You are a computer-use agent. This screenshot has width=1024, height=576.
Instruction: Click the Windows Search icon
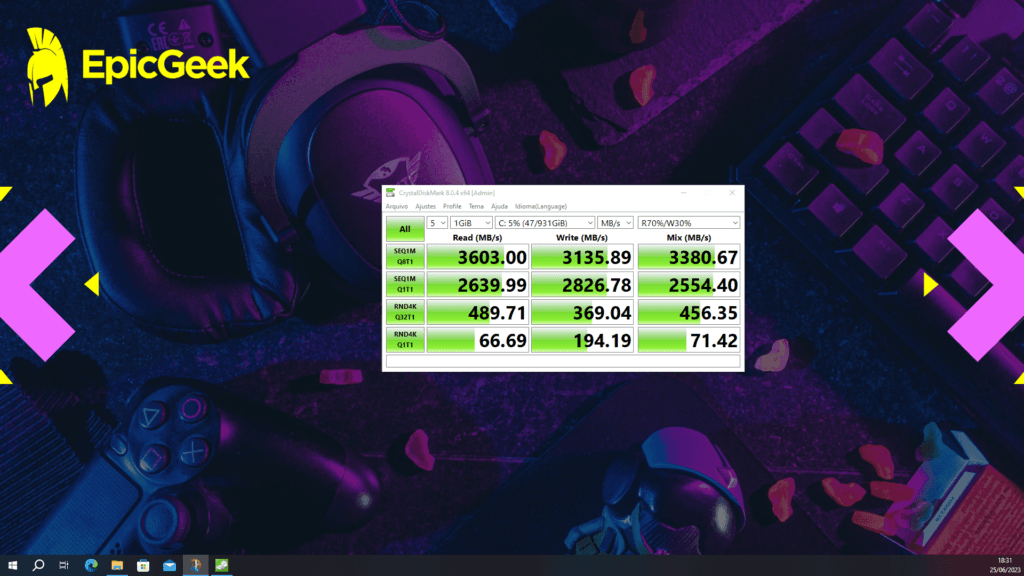pos(38,565)
